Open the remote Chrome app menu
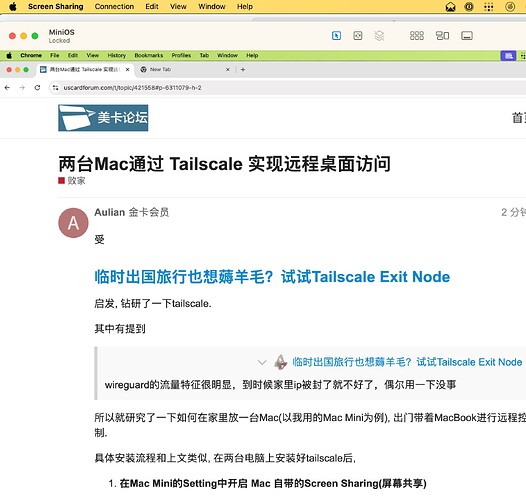This screenshot has height=500, width=526. pyautogui.click(x=31, y=55)
